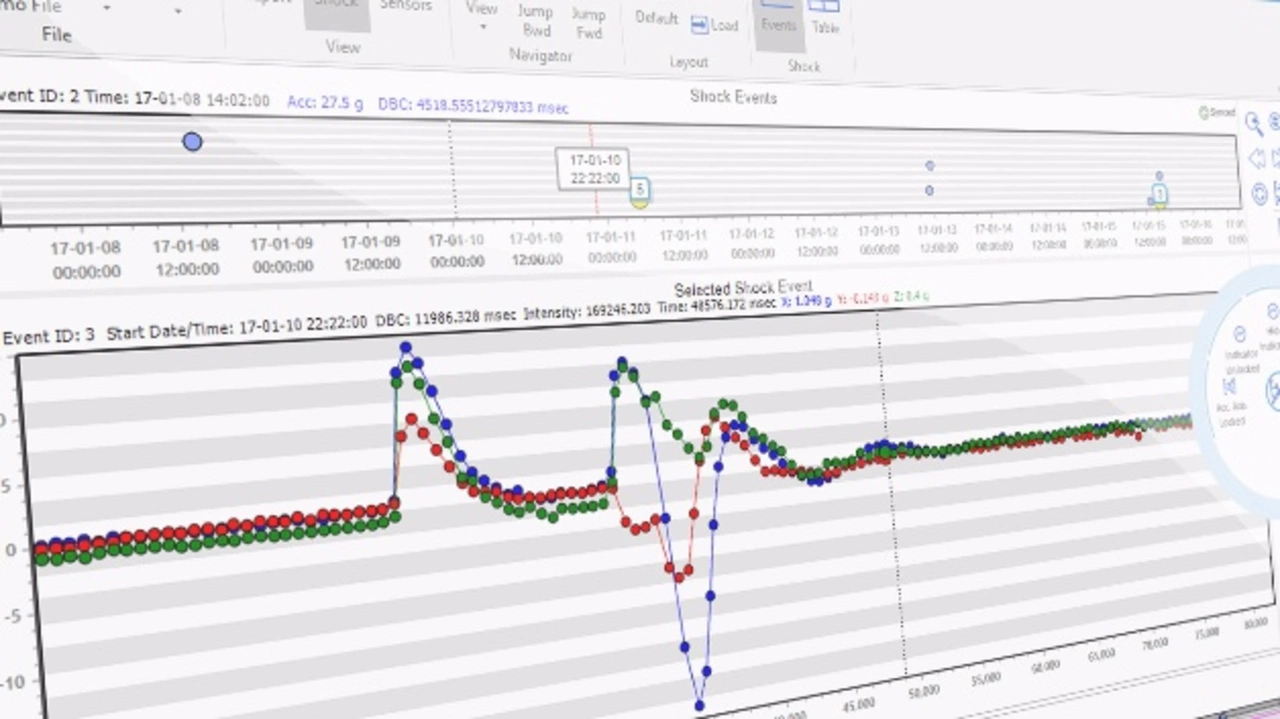Expand the second dropdown arrow in the File group

pos(178,11)
